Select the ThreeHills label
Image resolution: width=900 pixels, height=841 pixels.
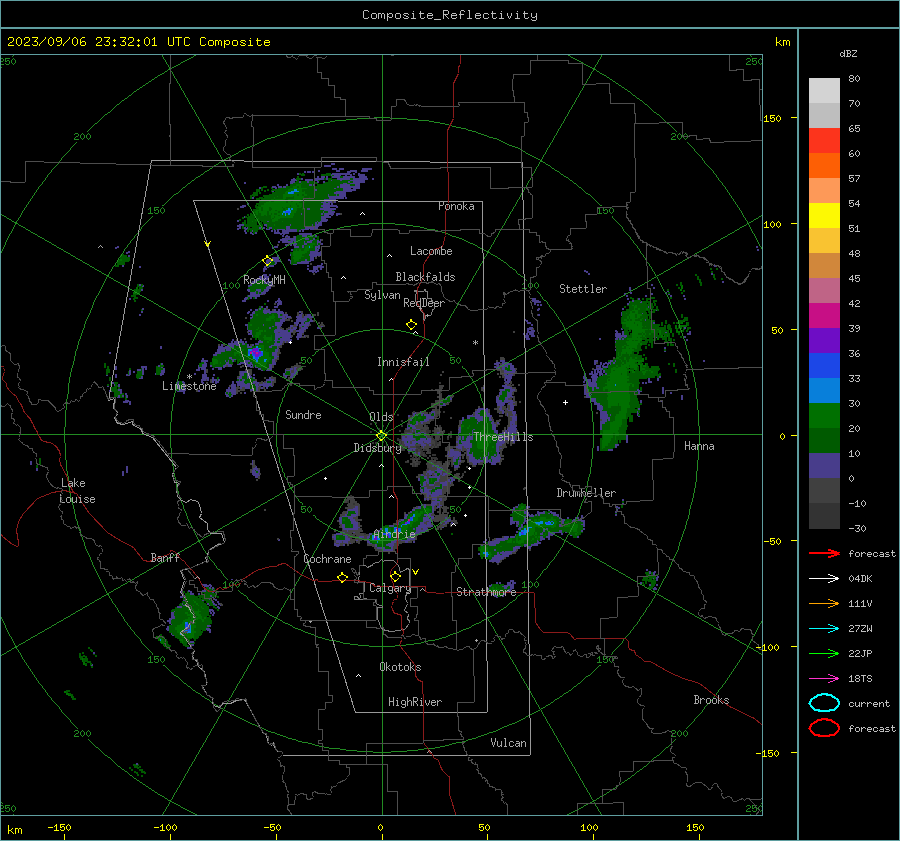pyautogui.click(x=503, y=437)
